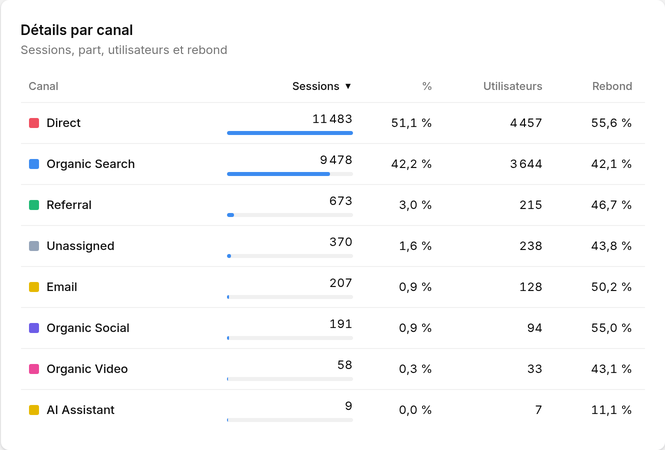Click the purple Organic Social swatch
Screen dimensions: 665x450
point(34,328)
